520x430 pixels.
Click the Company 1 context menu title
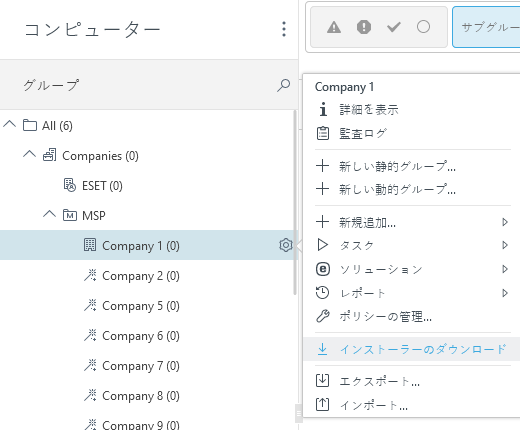(x=344, y=87)
